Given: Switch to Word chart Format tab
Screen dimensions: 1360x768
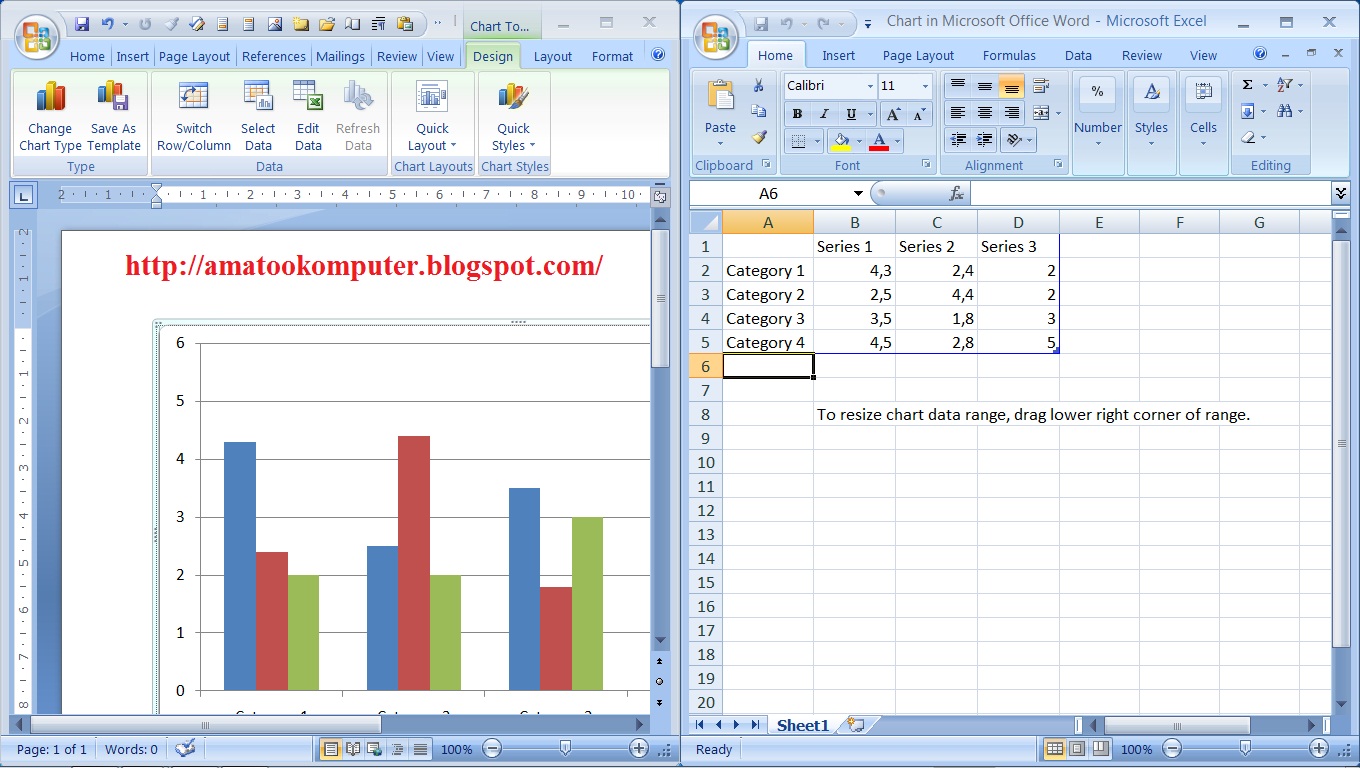Looking at the screenshot, I should pos(612,56).
